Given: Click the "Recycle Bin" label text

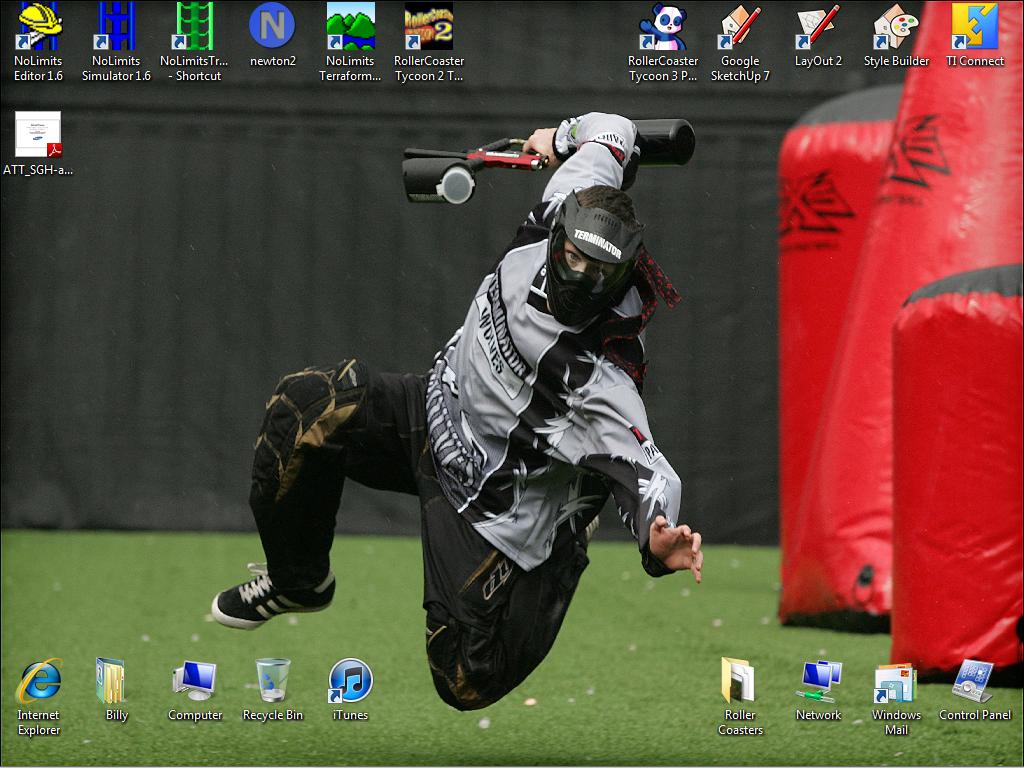Looking at the screenshot, I should coord(272,715).
